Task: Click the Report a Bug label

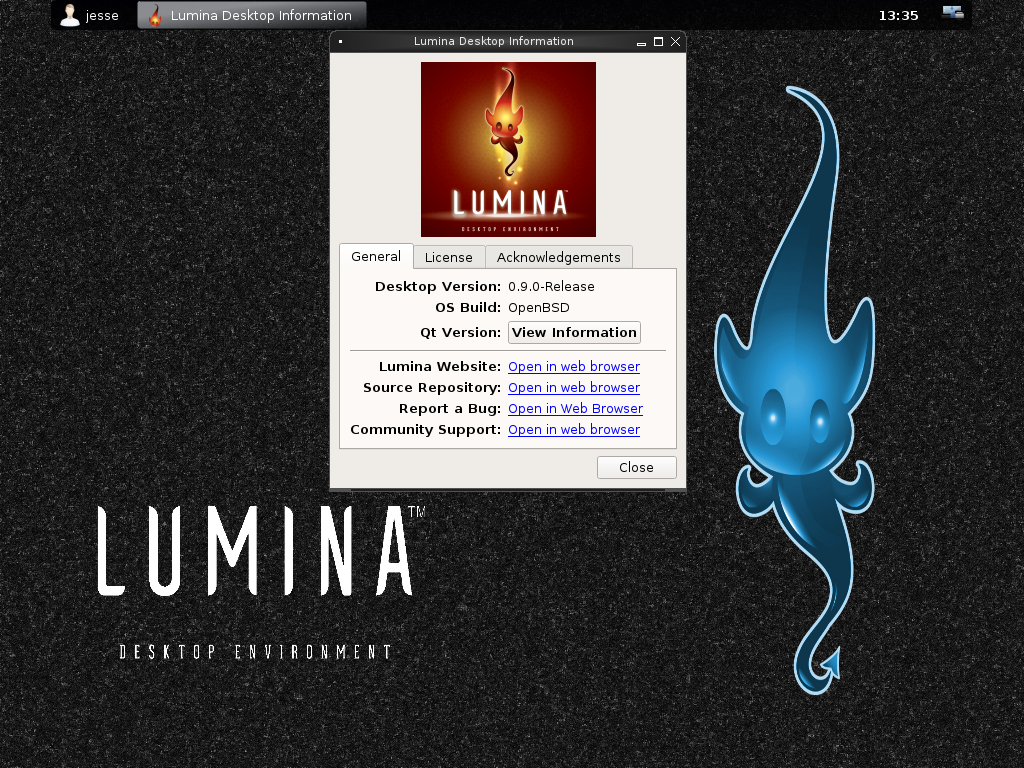Action: tap(450, 408)
